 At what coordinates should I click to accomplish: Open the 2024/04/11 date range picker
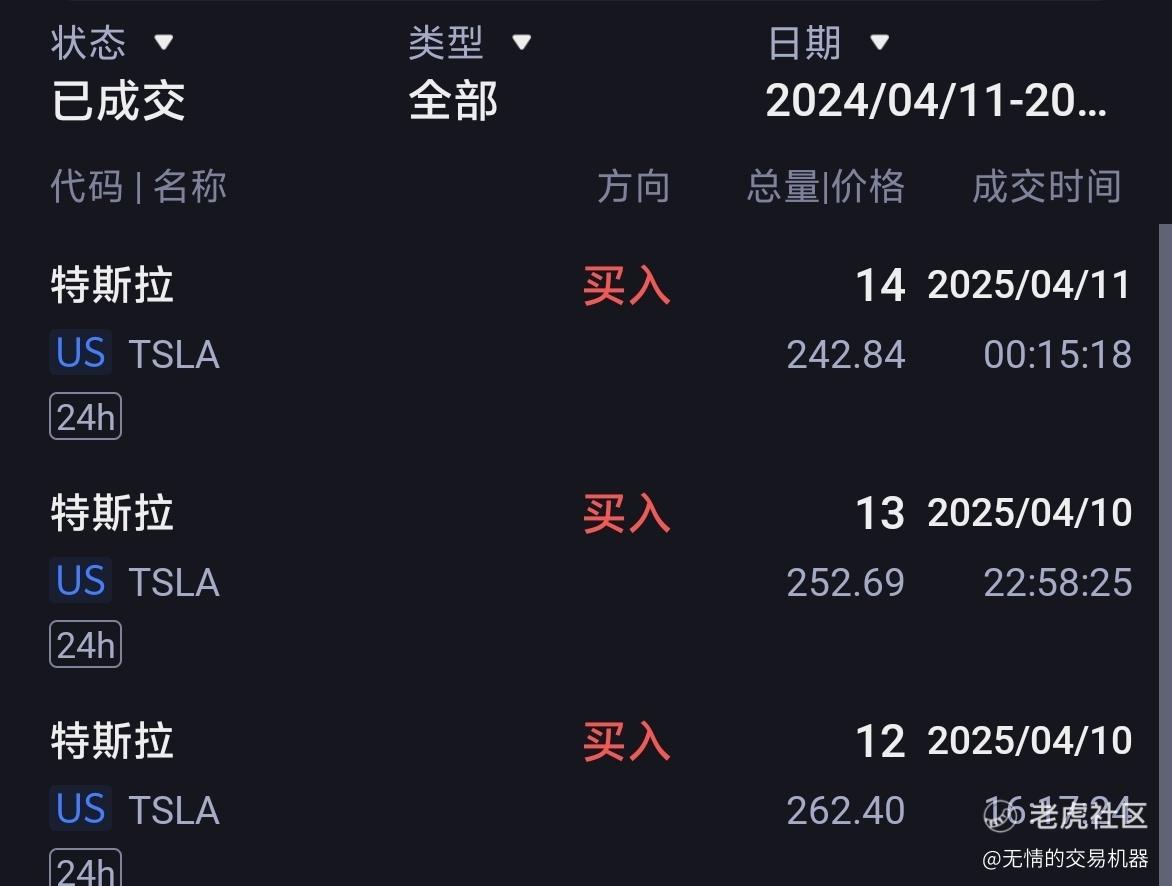(x=936, y=100)
